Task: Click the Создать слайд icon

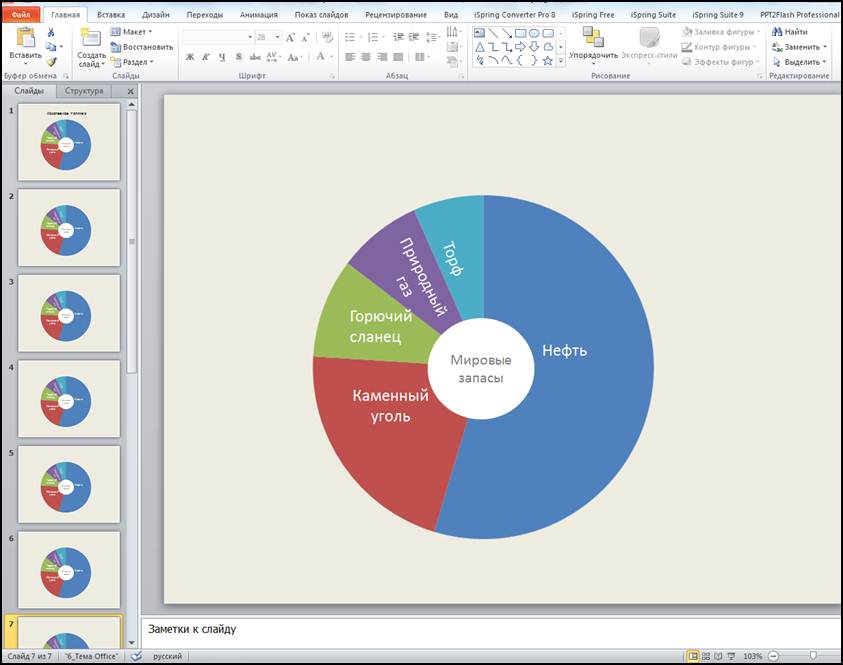Action: point(90,38)
